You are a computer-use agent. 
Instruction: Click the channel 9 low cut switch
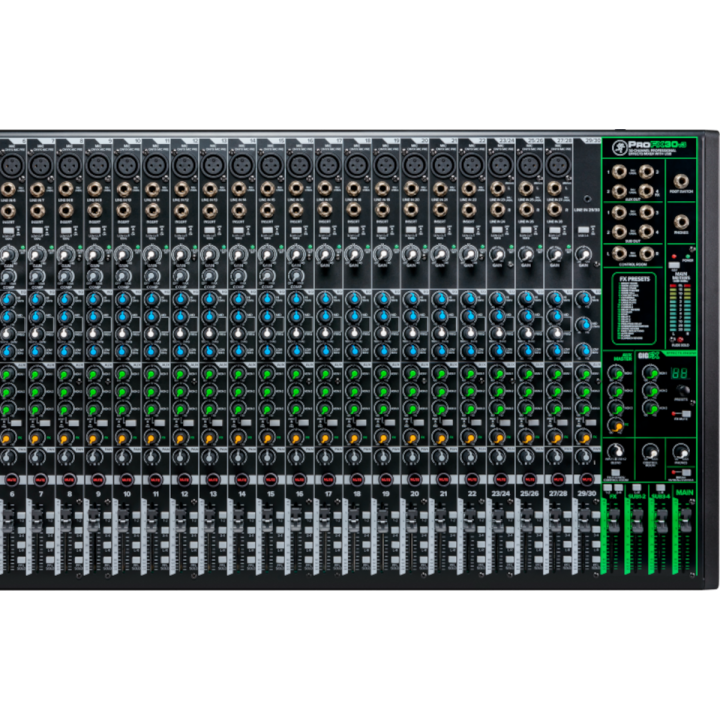click(x=95, y=231)
